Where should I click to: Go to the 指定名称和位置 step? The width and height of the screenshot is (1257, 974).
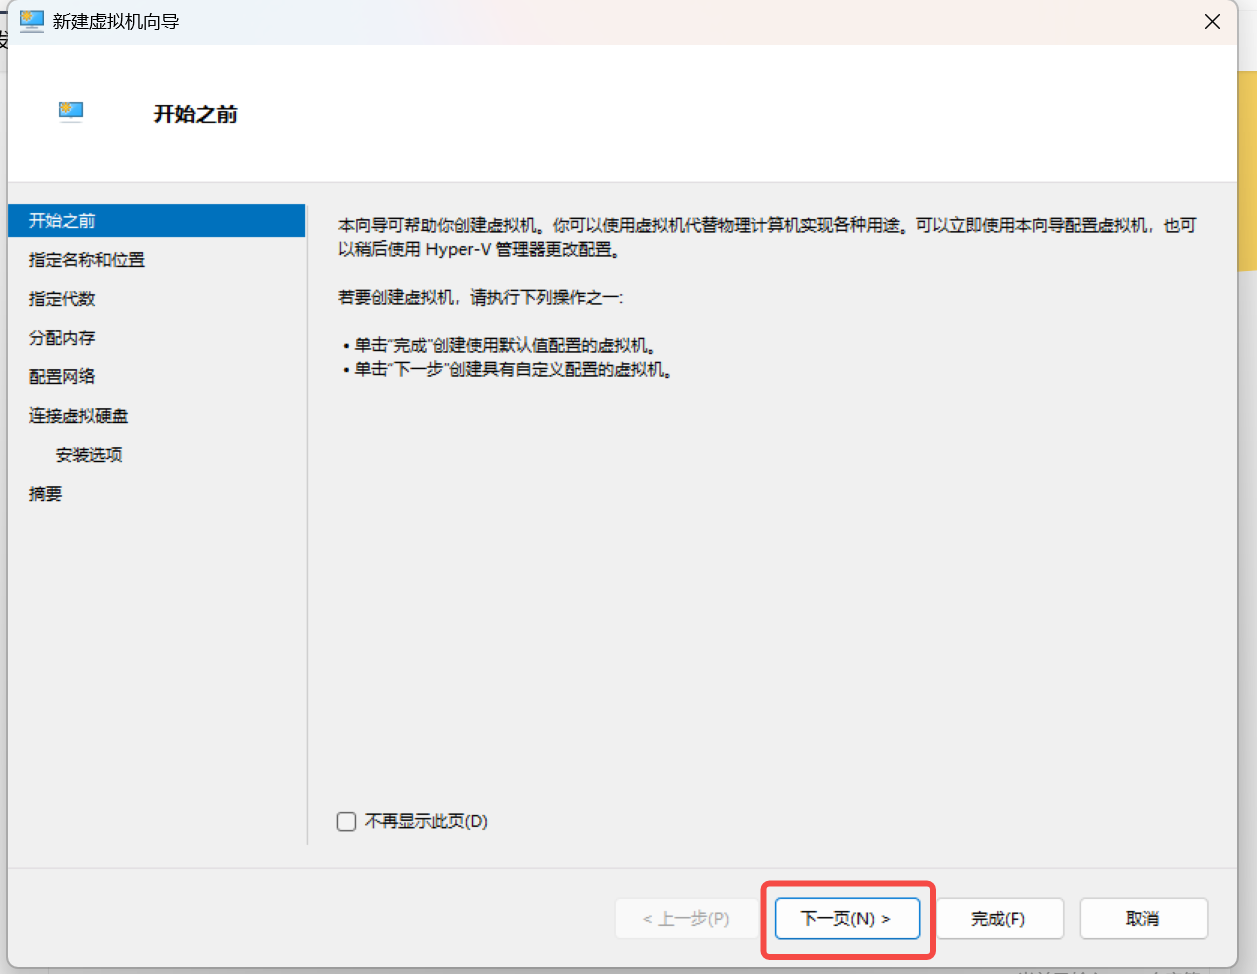click(x=87, y=260)
